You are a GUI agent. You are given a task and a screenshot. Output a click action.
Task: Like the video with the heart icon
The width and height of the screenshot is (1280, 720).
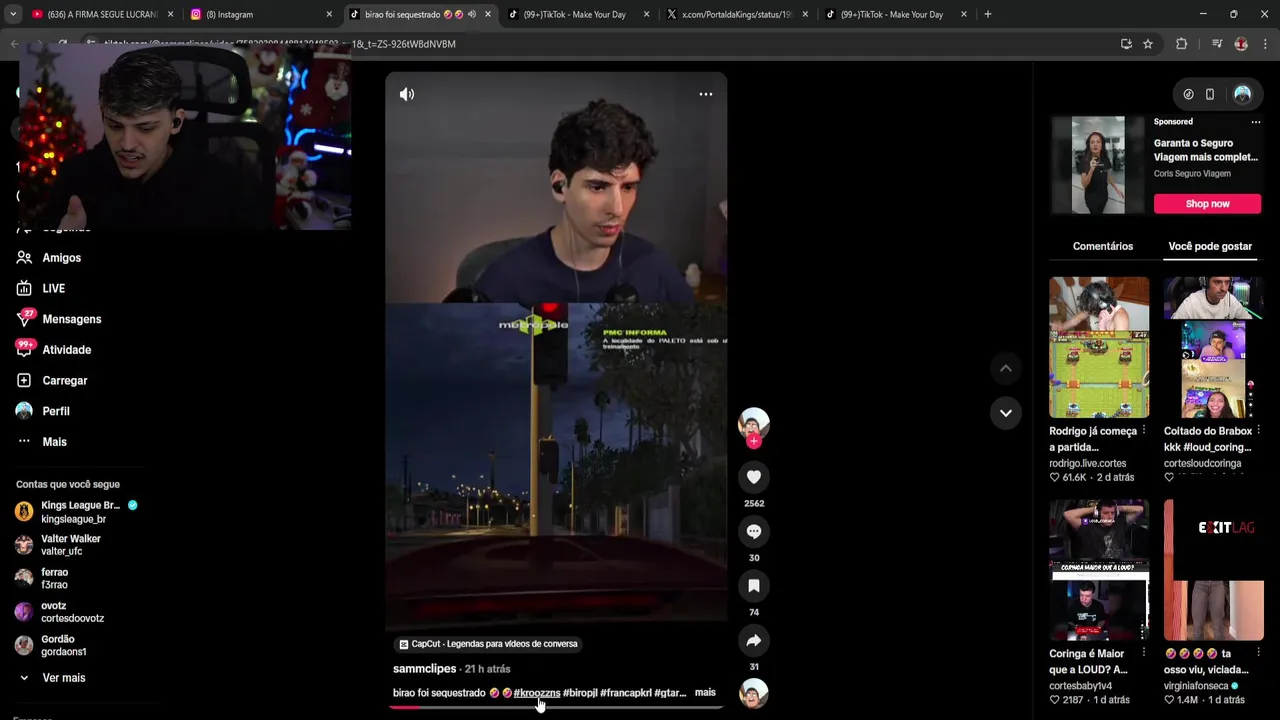(754, 477)
